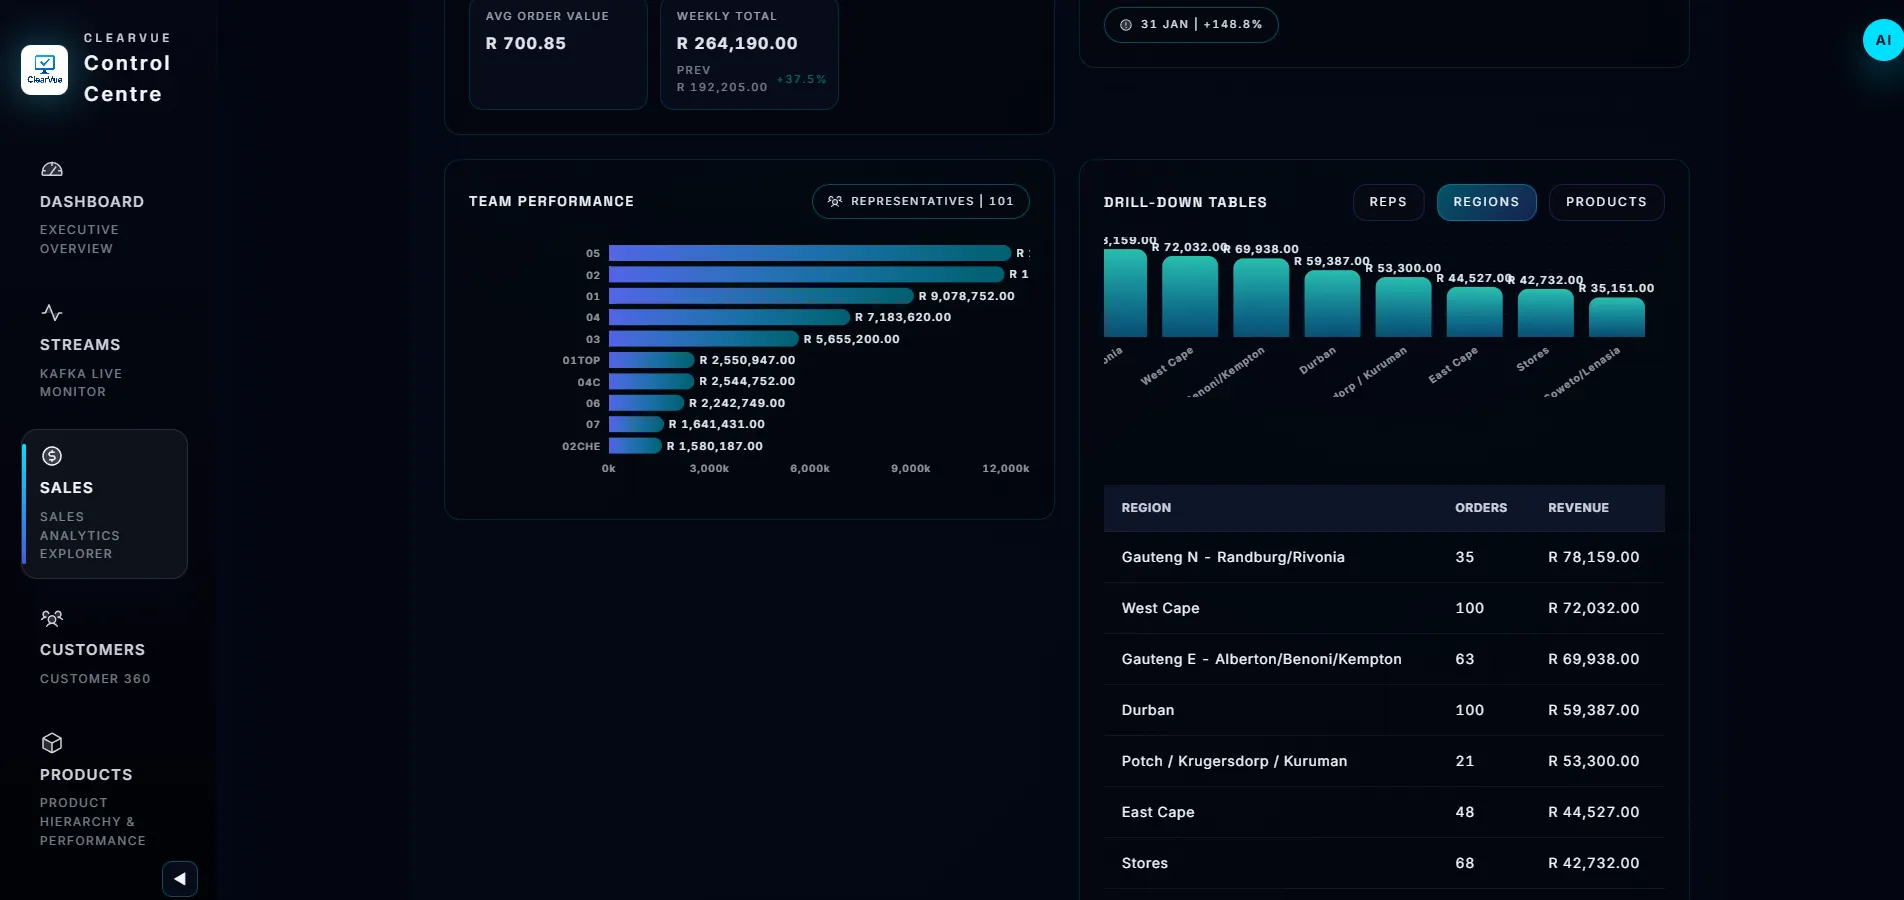
Task: Click the bar for rep 05
Action: [x=810, y=253]
